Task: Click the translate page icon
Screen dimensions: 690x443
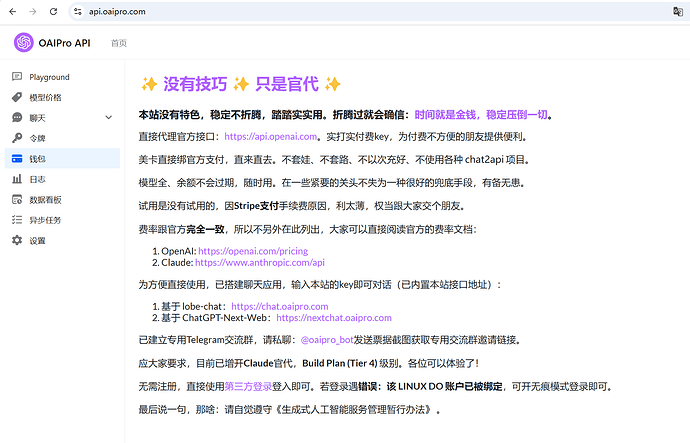Action: click(x=678, y=12)
